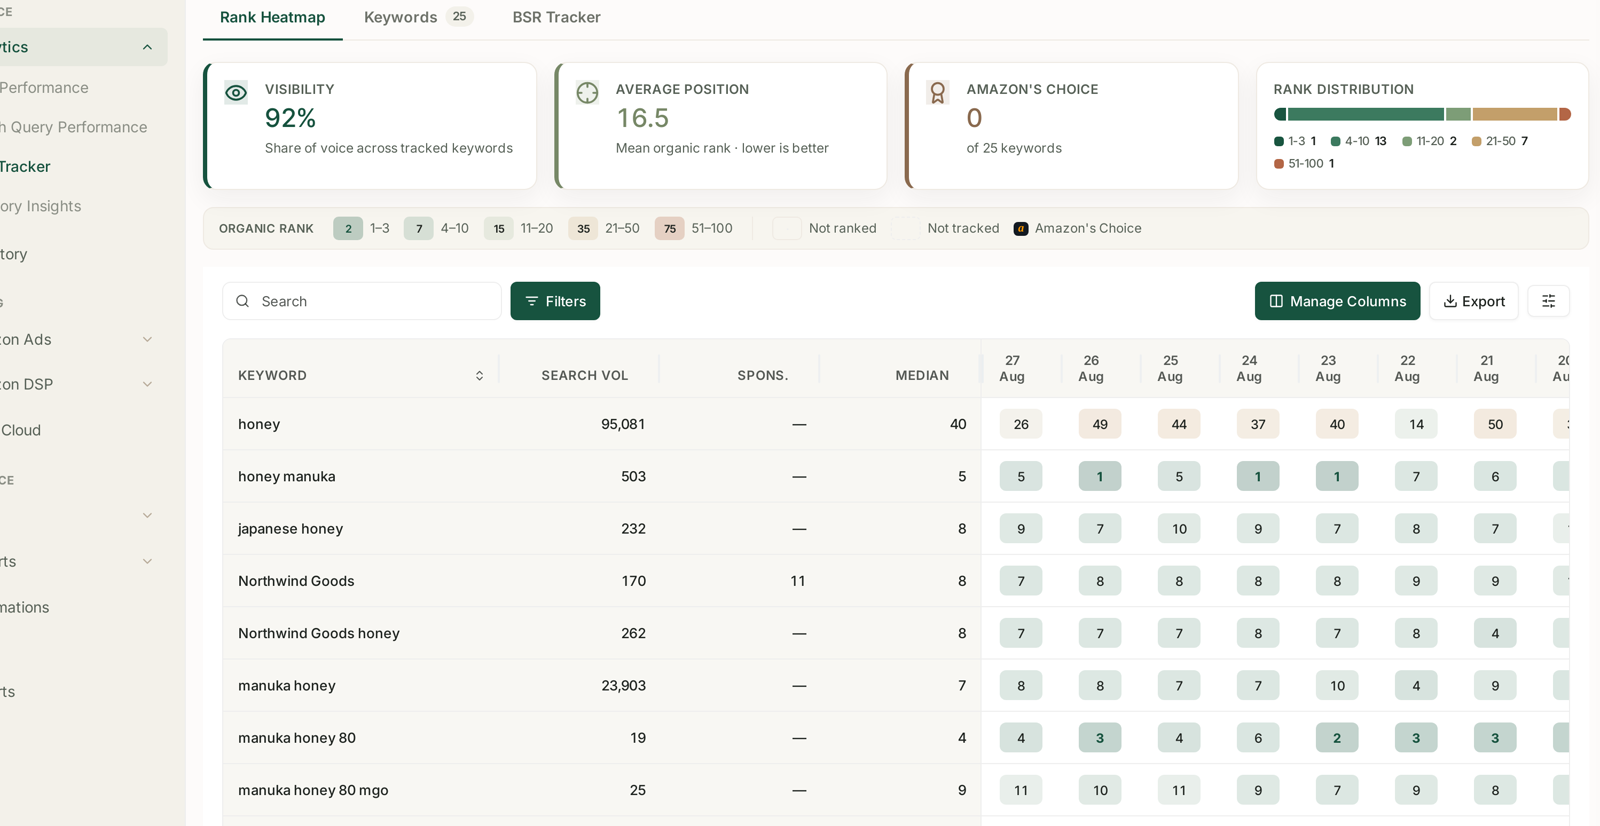Switch to the Rank Heatmap tab
The height and width of the screenshot is (826, 1600).
(x=272, y=18)
